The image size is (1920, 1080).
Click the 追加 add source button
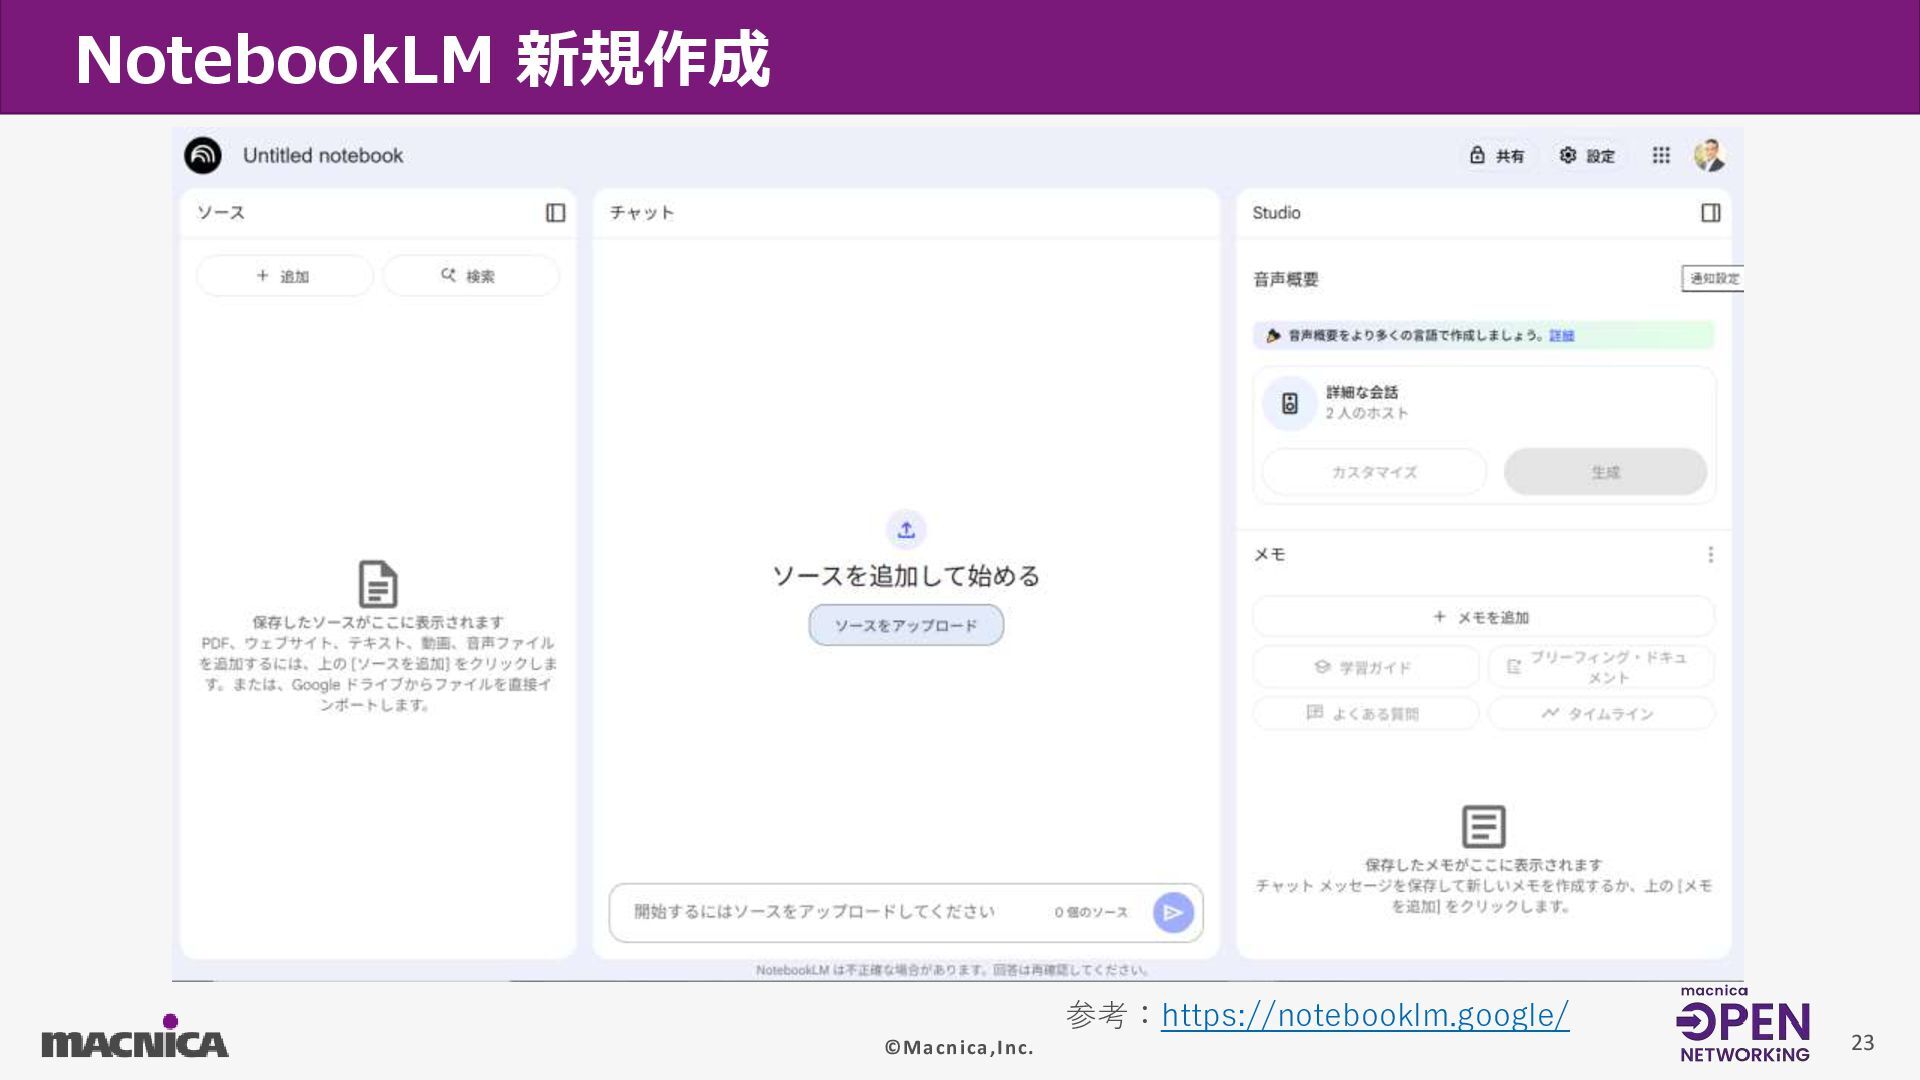pyautogui.click(x=284, y=276)
